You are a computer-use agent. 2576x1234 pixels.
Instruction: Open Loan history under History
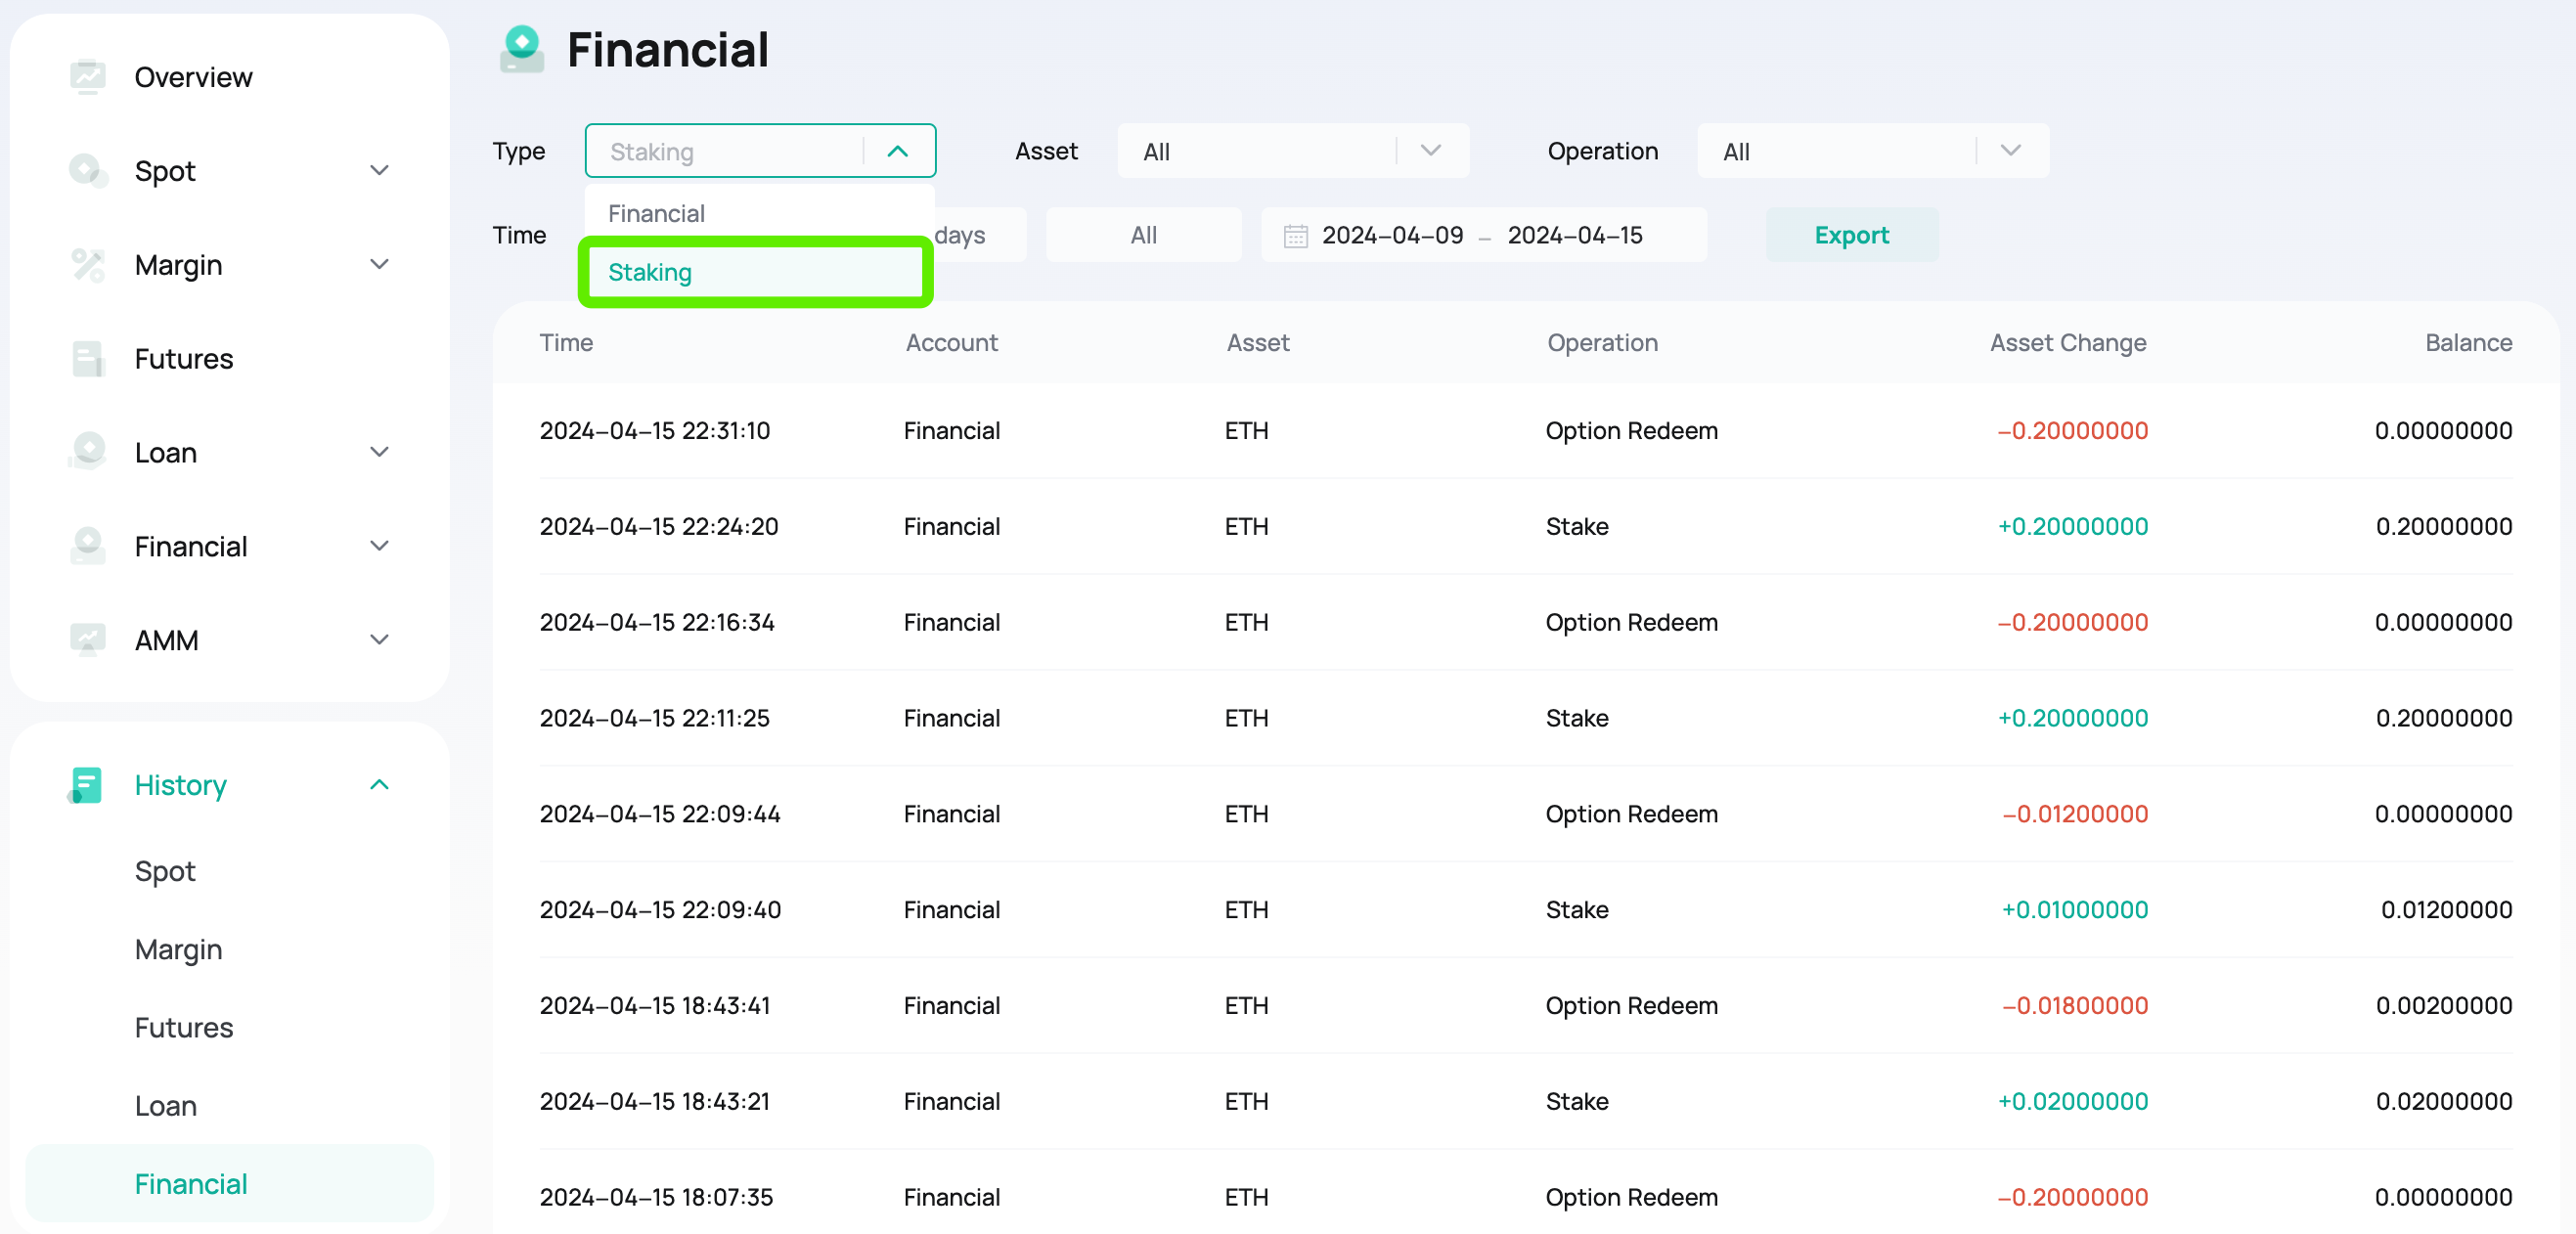pos(165,1106)
